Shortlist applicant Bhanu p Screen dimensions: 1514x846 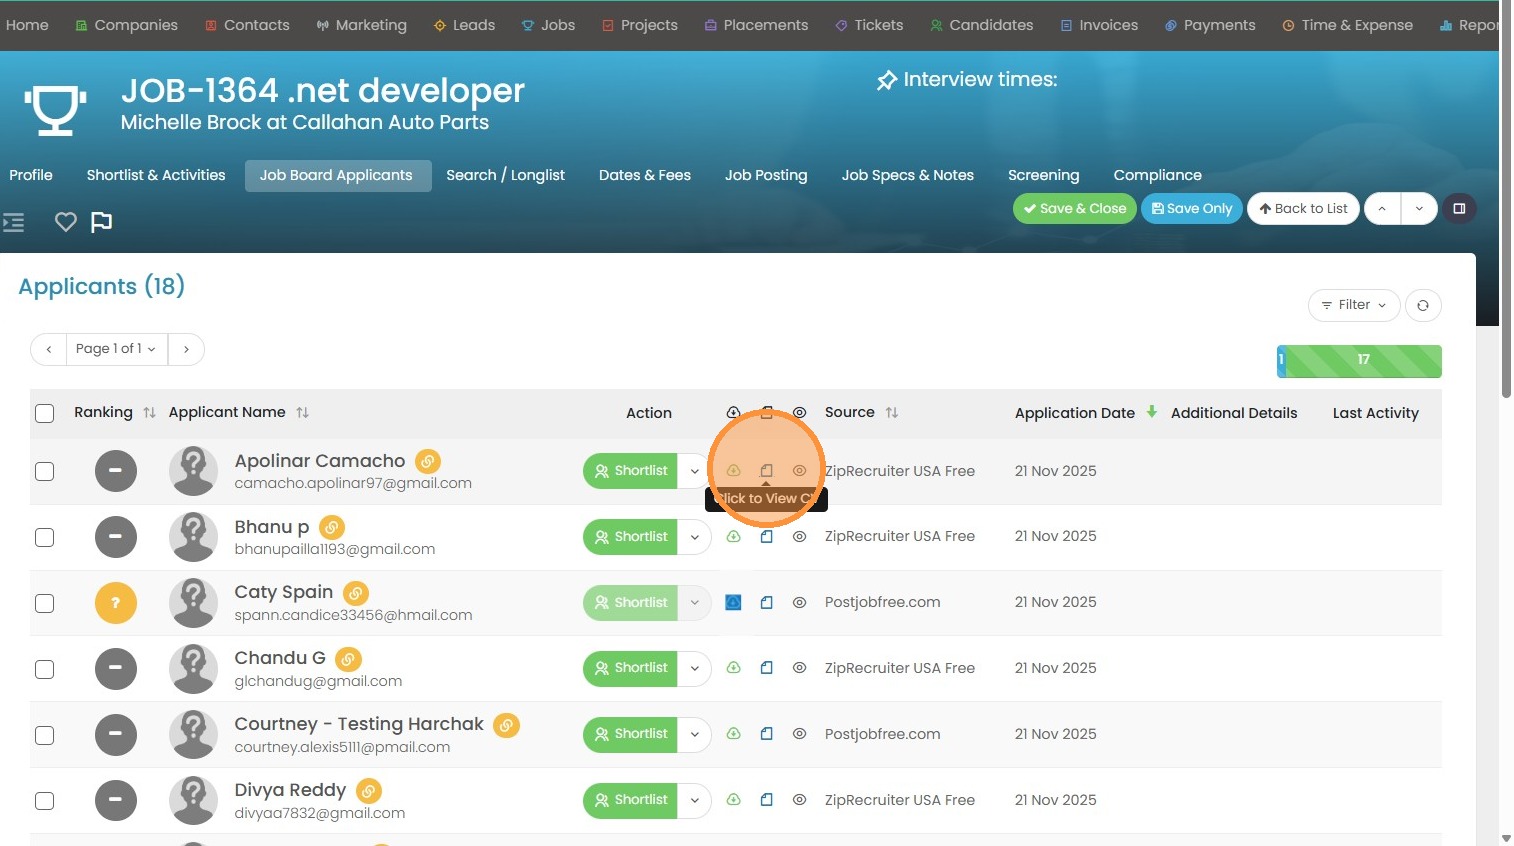[630, 537]
